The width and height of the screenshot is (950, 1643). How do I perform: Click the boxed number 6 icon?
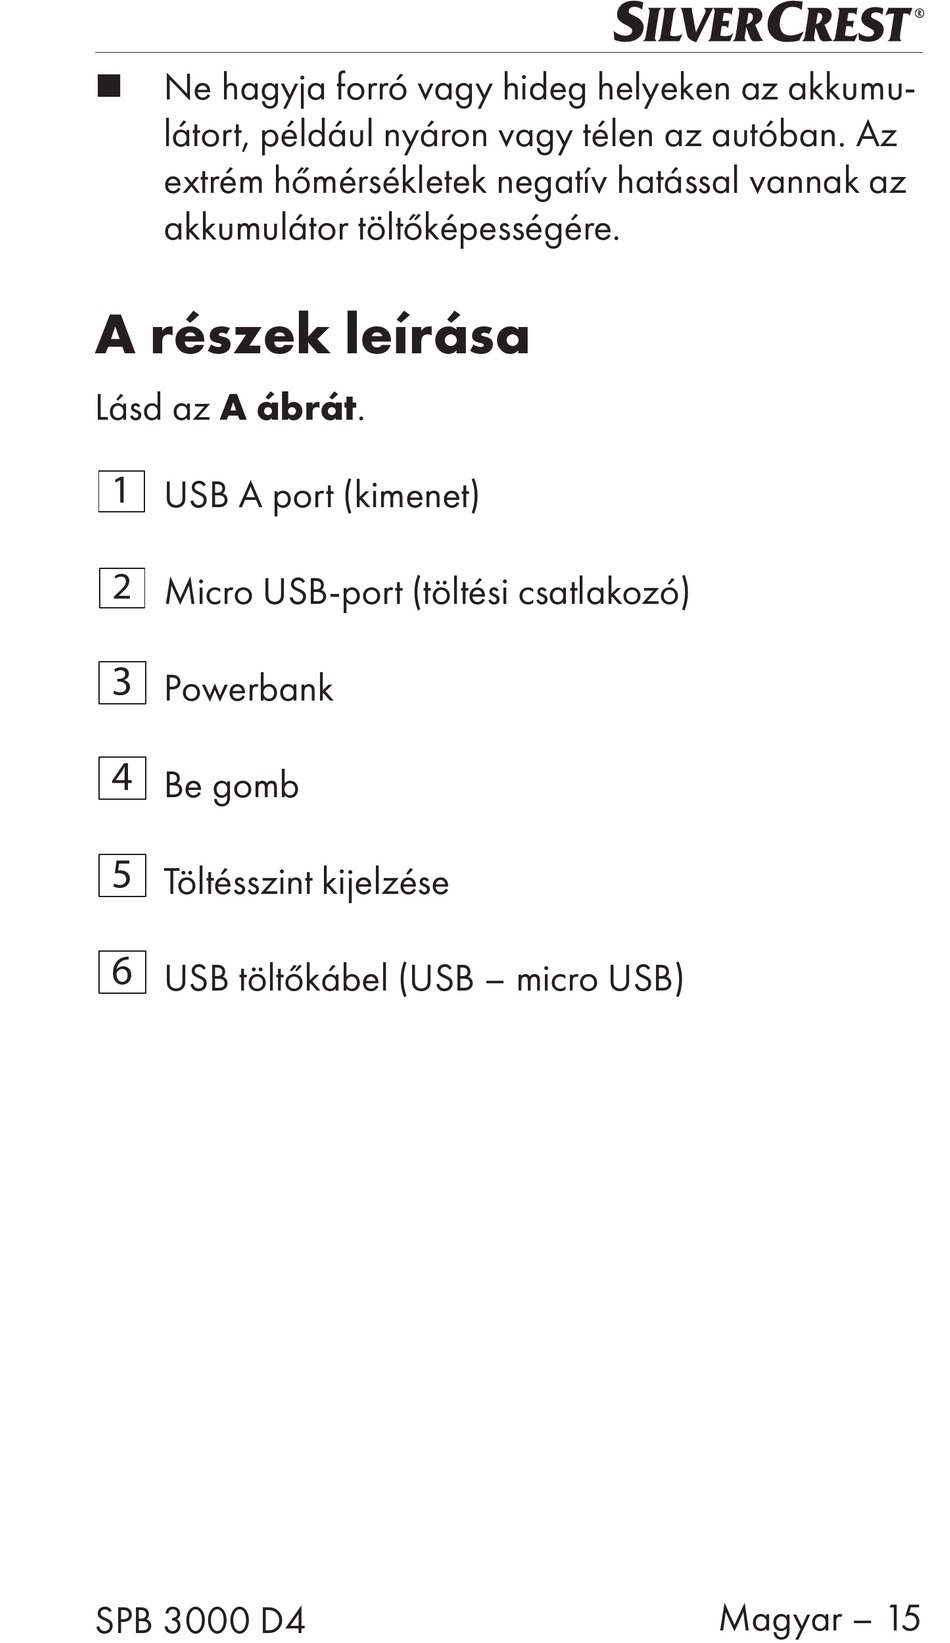pos(121,972)
